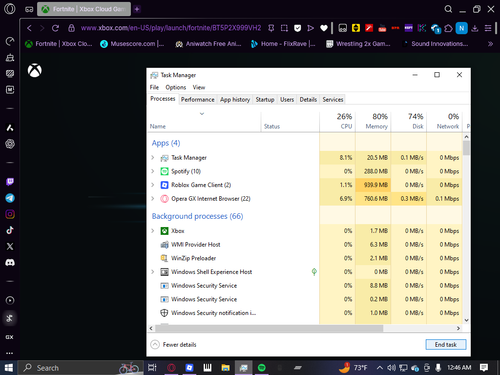Screen dimensions: 500x375
Task: Open the Options menu
Action: click(x=176, y=87)
